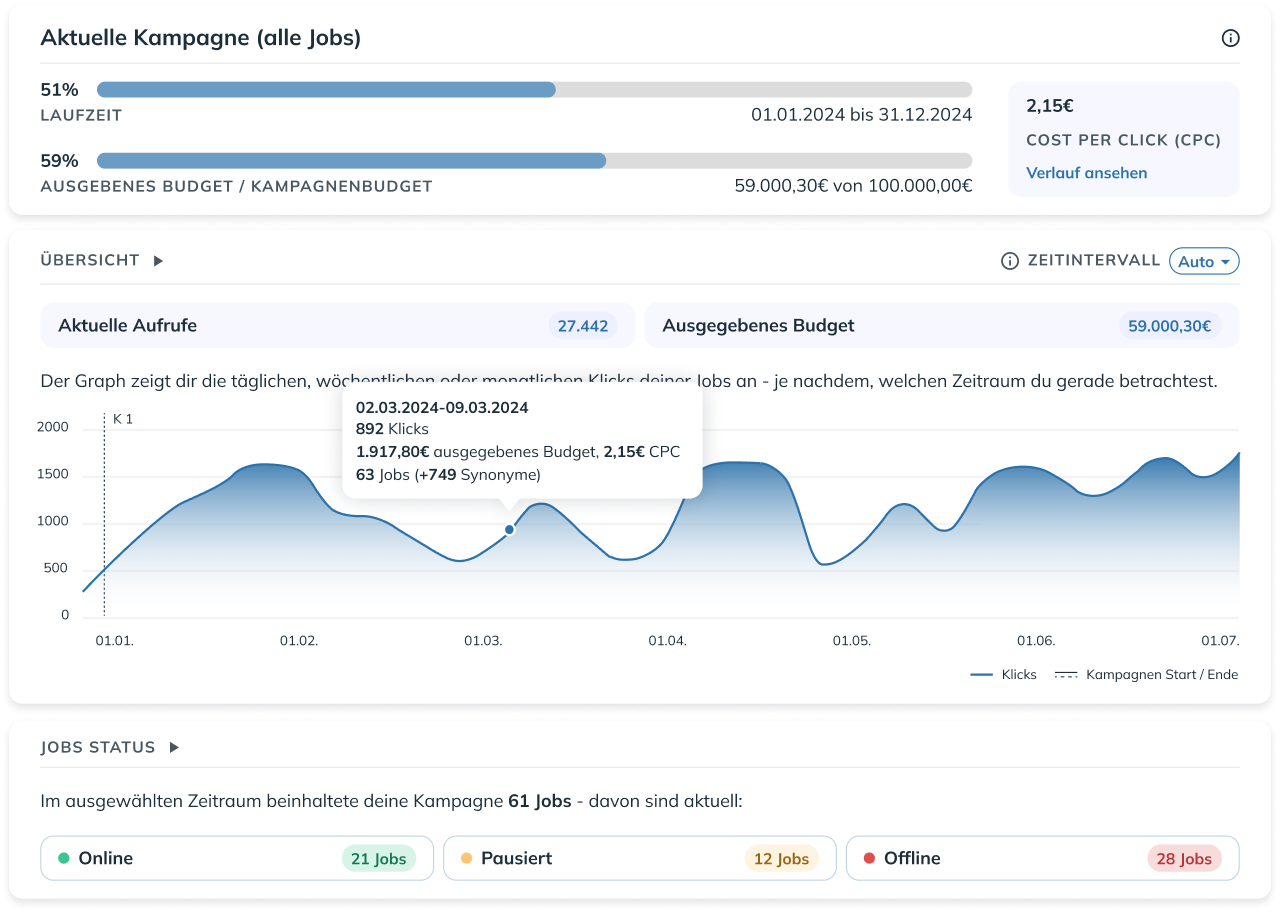Click the 01.07. x-axis label
1280x913 pixels.
(x=1220, y=641)
